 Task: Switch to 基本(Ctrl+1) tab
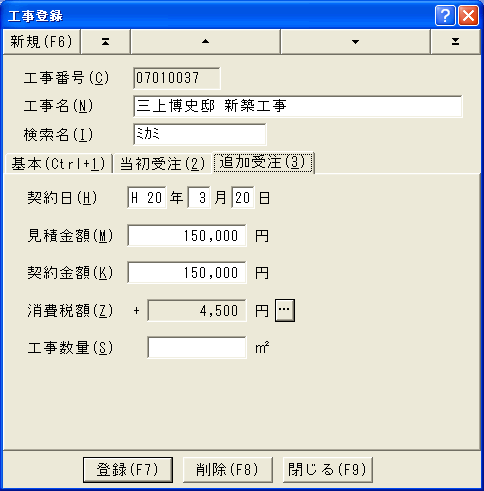pyautogui.click(x=58, y=164)
